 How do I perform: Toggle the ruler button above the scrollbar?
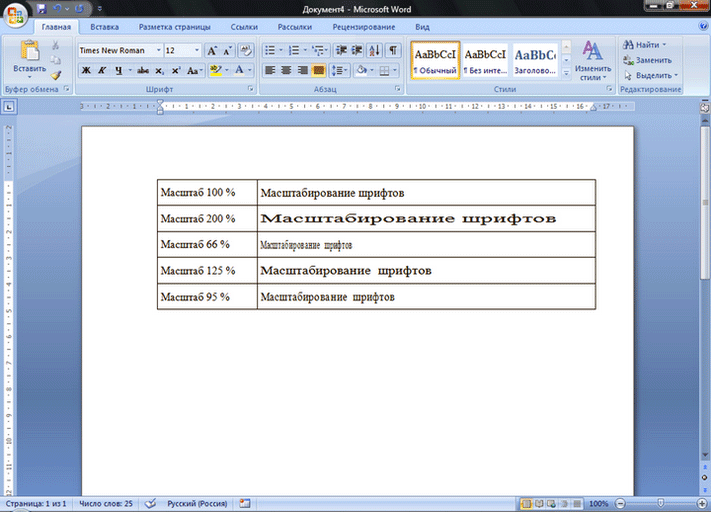(x=704, y=107)
